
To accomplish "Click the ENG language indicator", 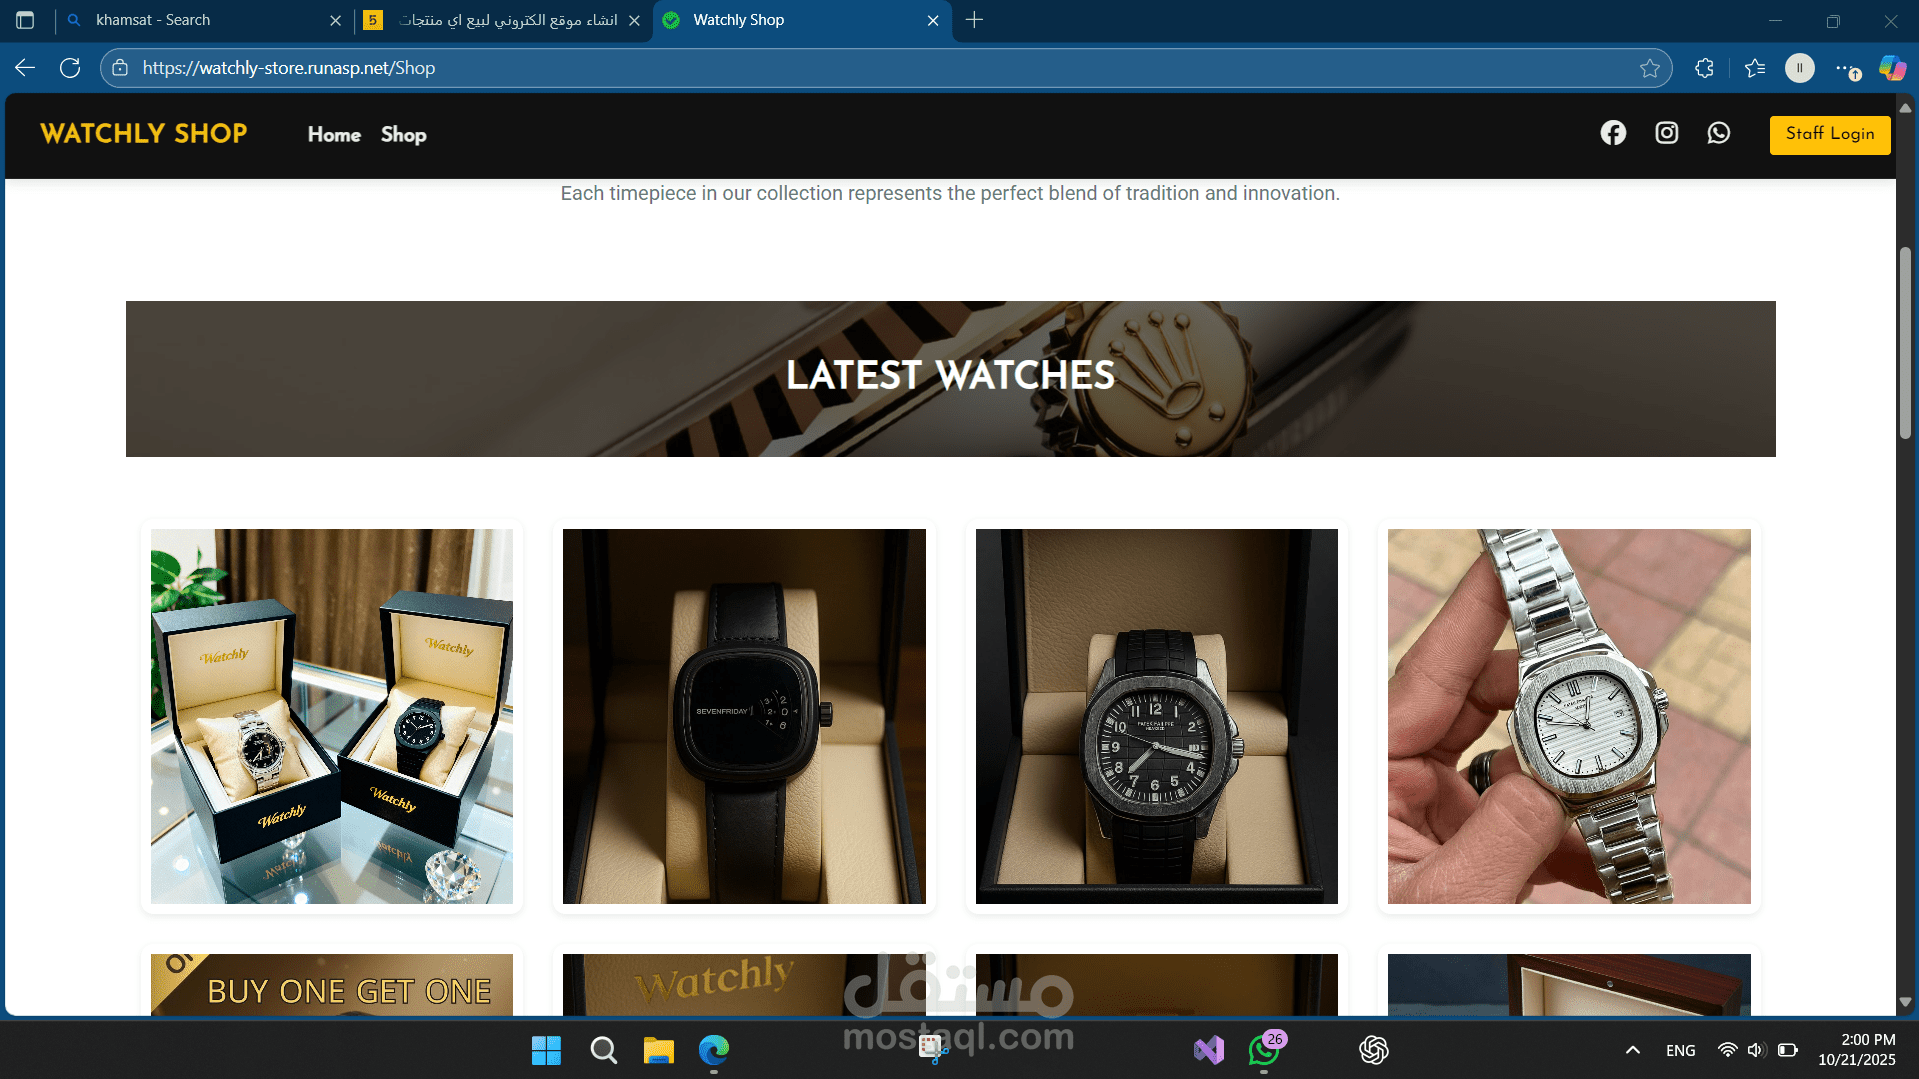I will click(x=1681, y=1051).
